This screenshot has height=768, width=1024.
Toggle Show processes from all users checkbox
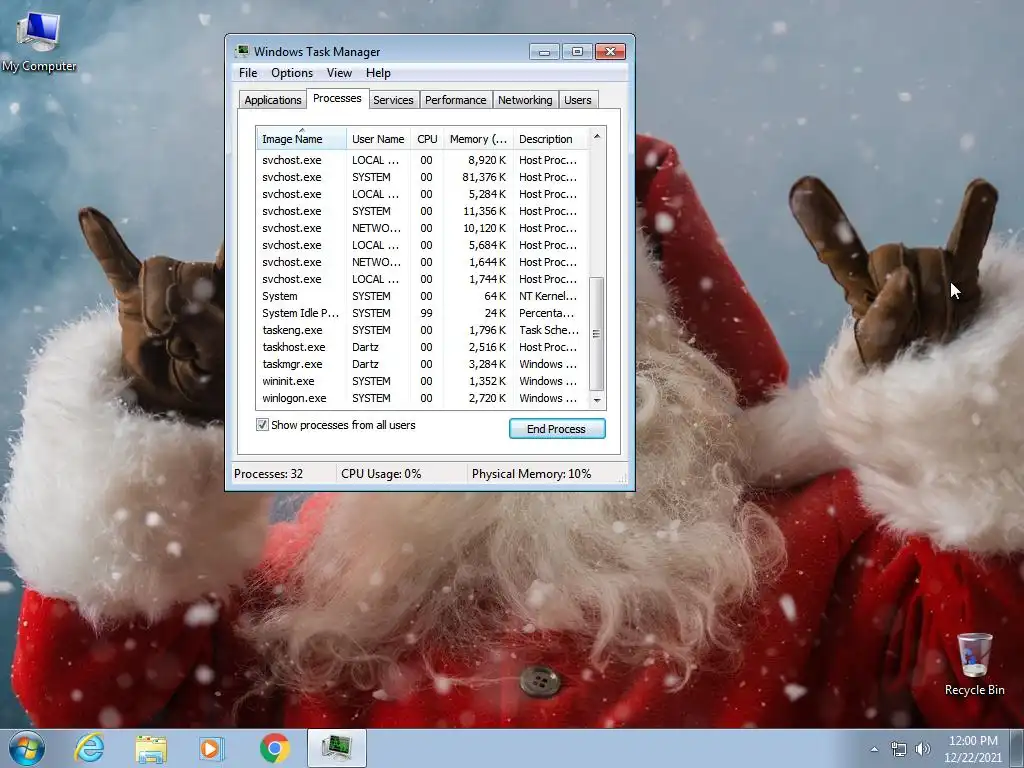point(262,425)
